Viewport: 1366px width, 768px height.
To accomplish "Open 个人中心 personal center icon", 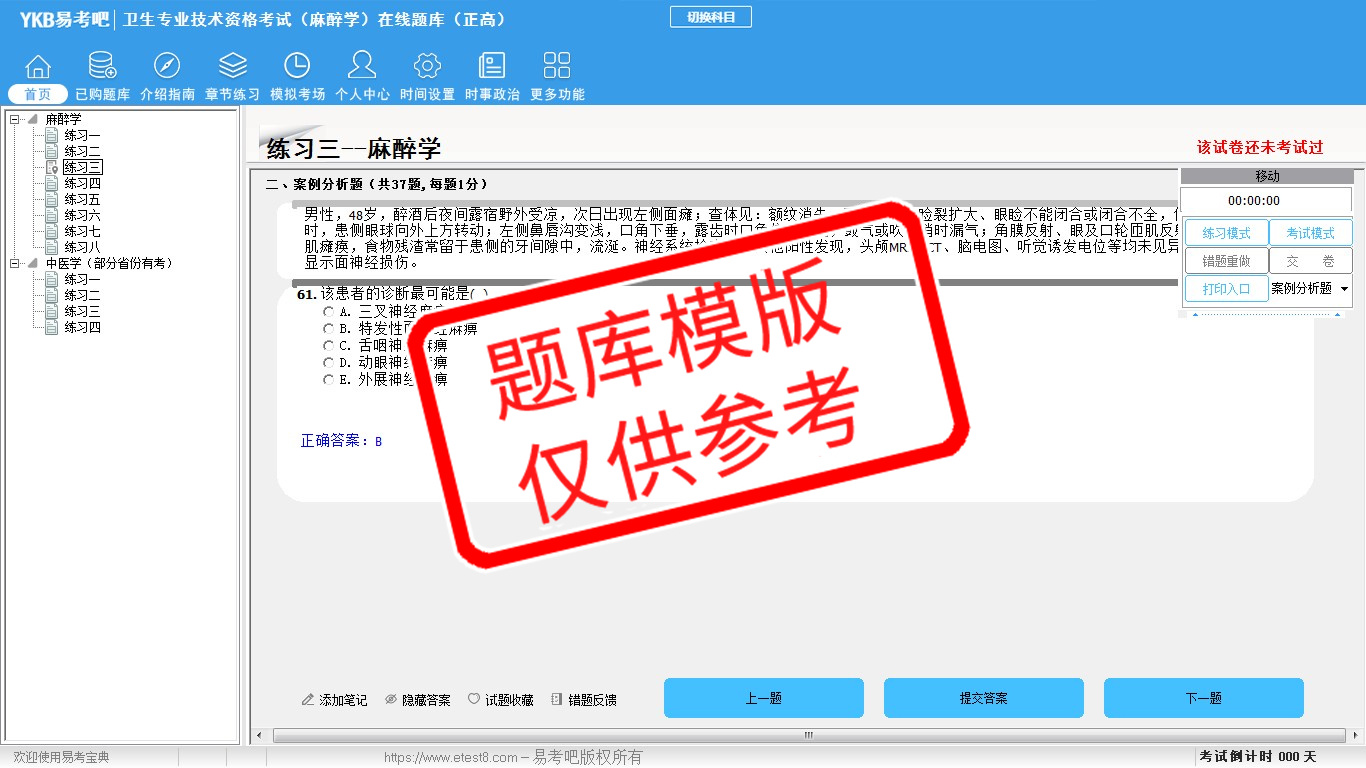I will click(x=362, y=67).
